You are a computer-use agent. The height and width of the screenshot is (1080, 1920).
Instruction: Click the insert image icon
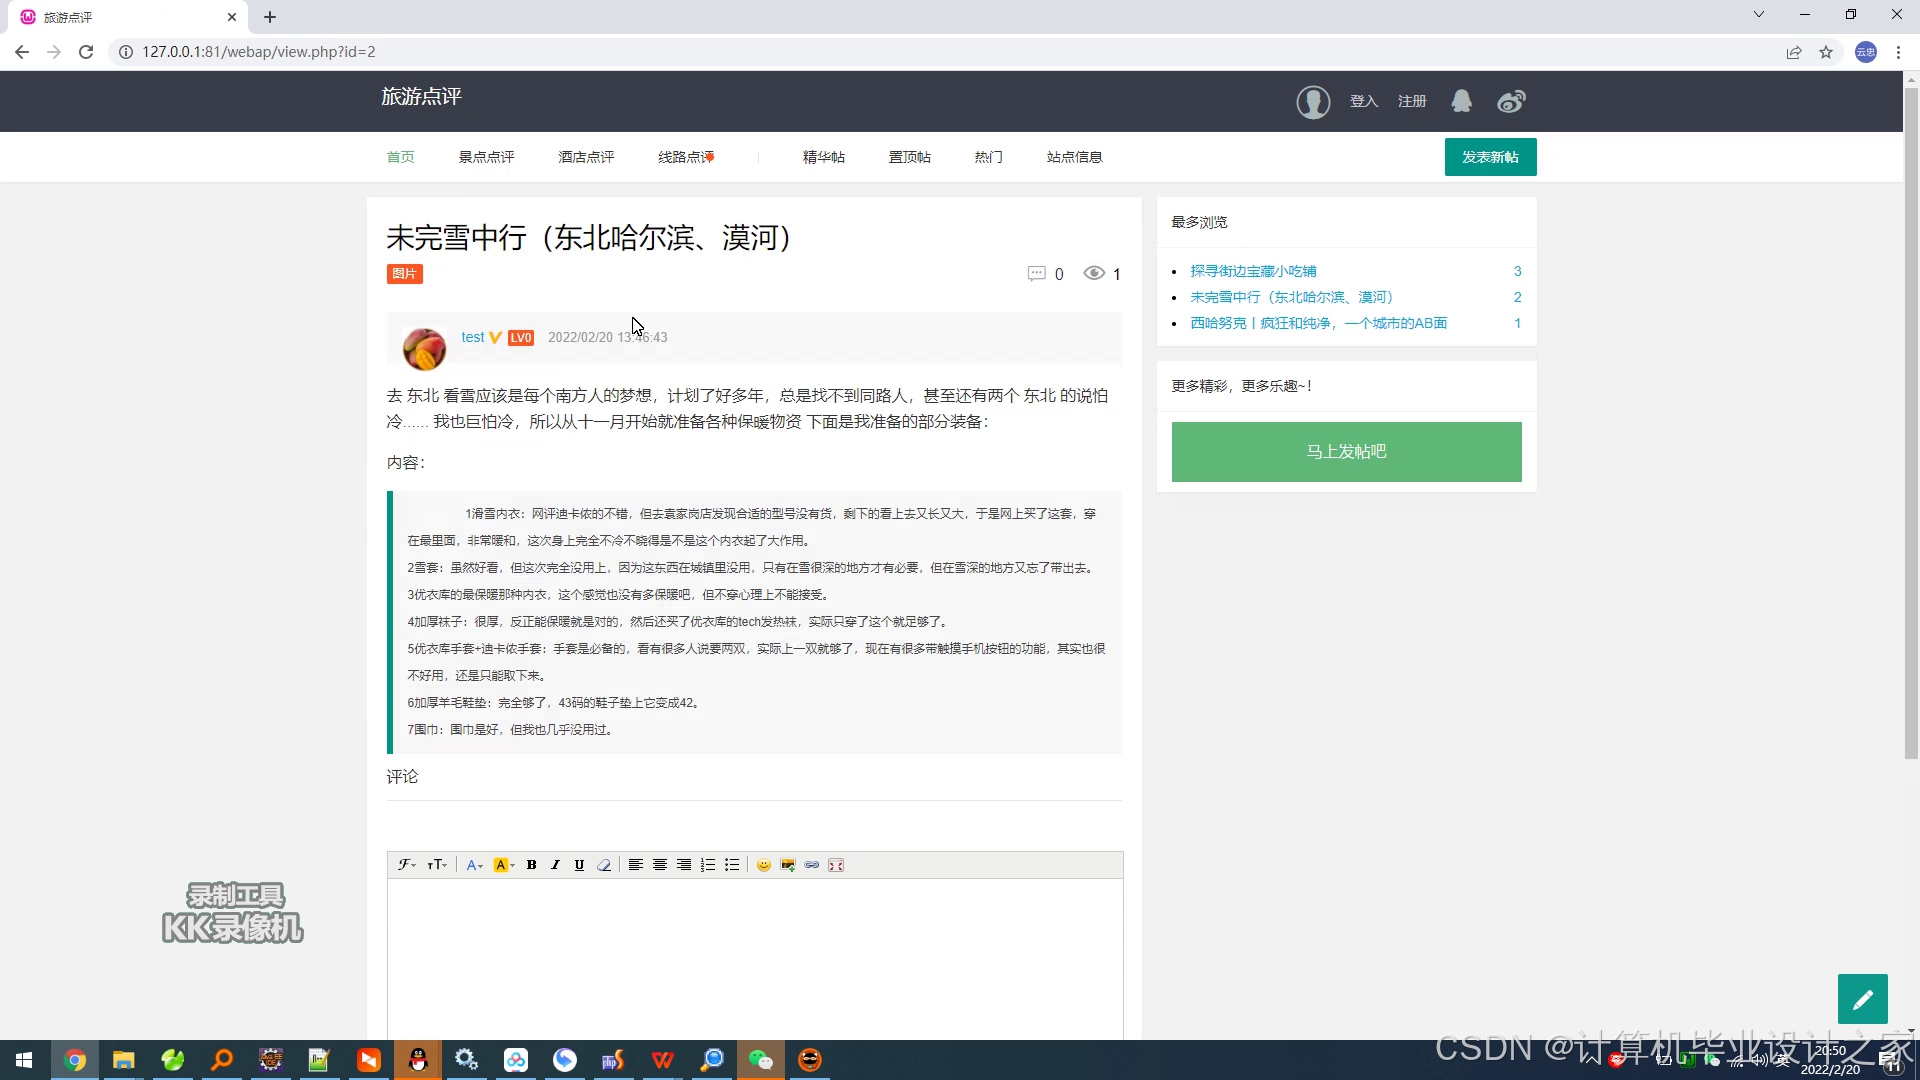point(788,865)
